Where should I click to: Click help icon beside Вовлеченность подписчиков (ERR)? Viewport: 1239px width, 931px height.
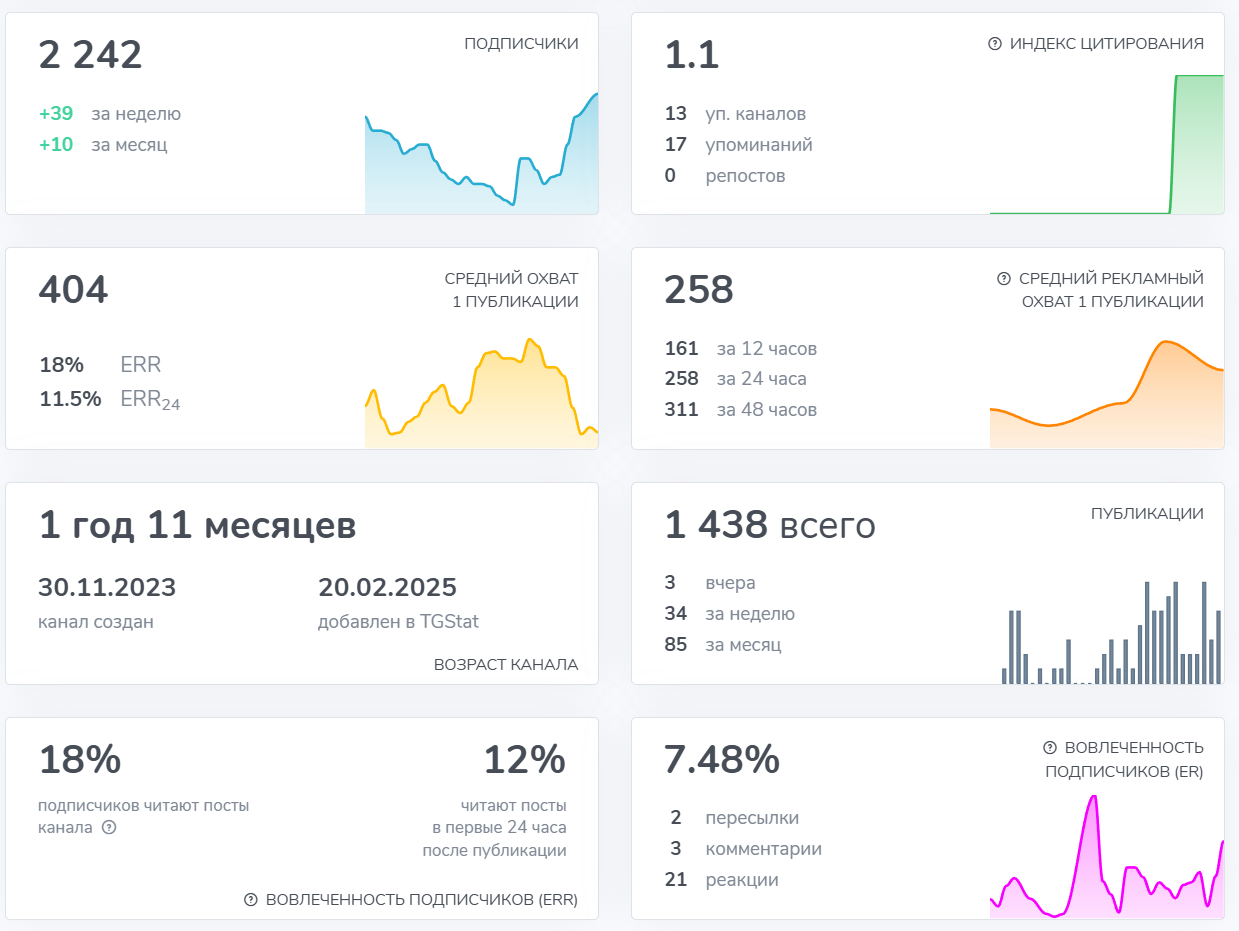[251, 900]
